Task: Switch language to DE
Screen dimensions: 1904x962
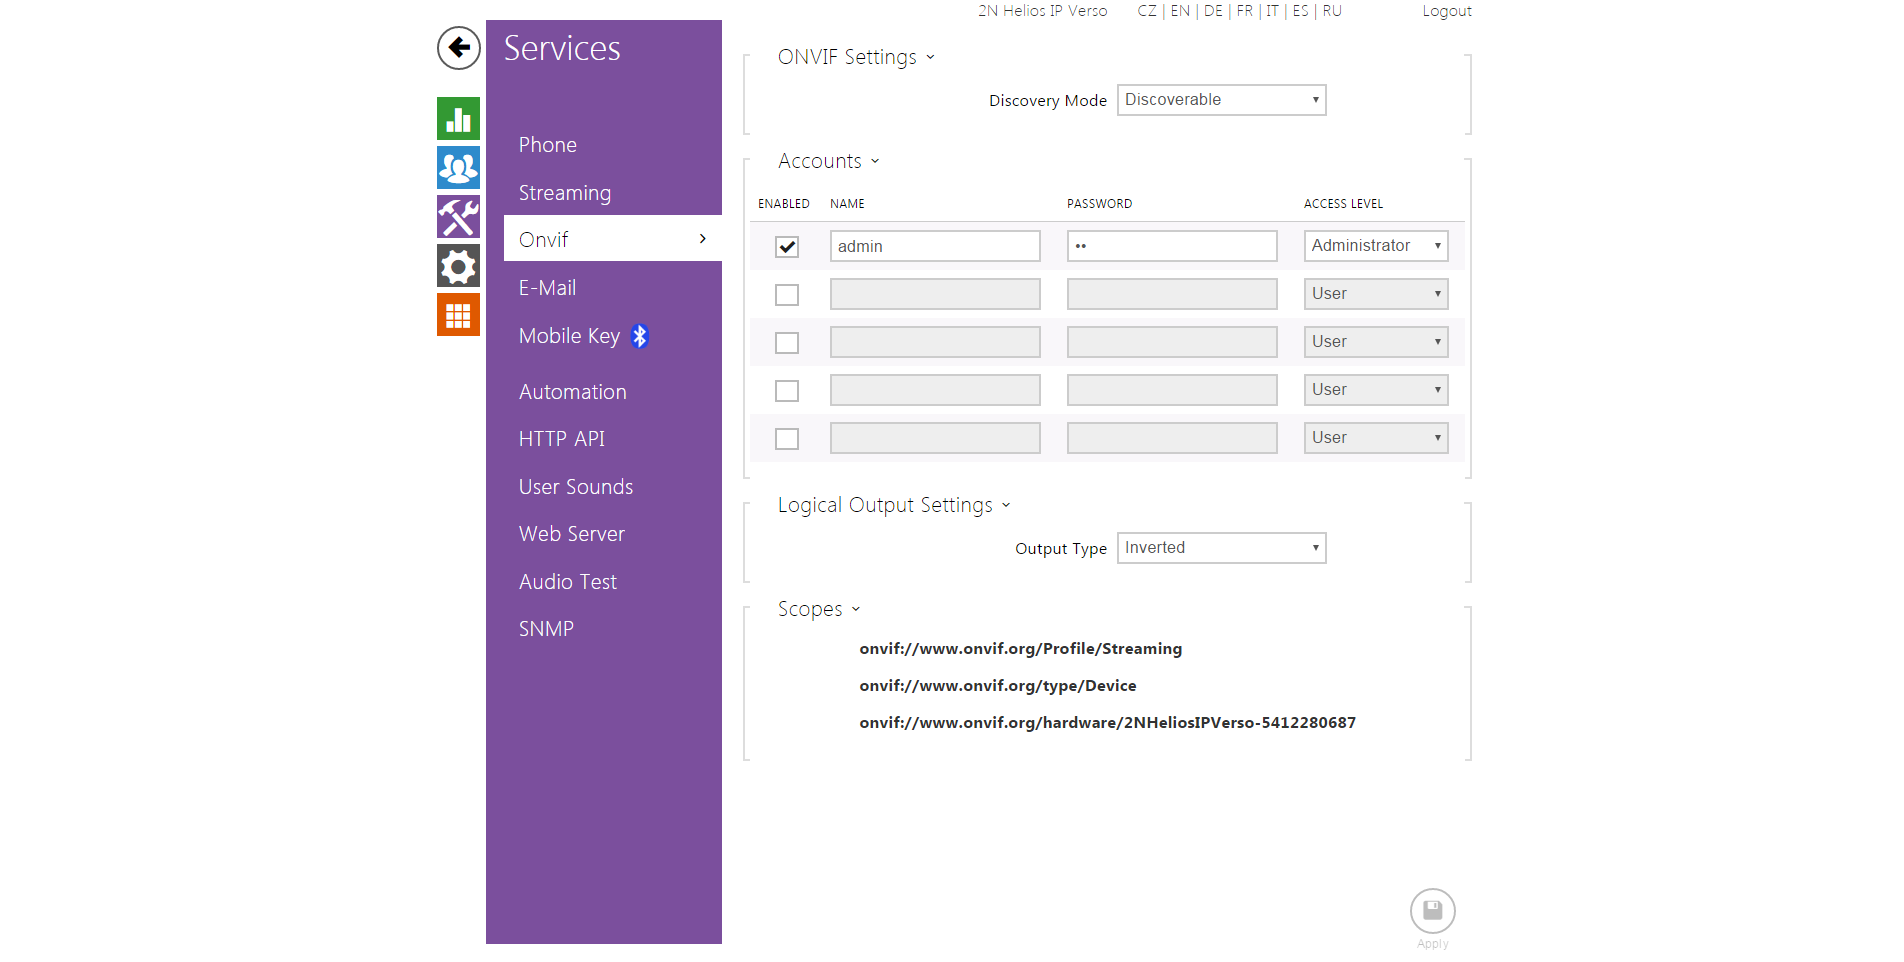Action: (x=1212, y=11)
